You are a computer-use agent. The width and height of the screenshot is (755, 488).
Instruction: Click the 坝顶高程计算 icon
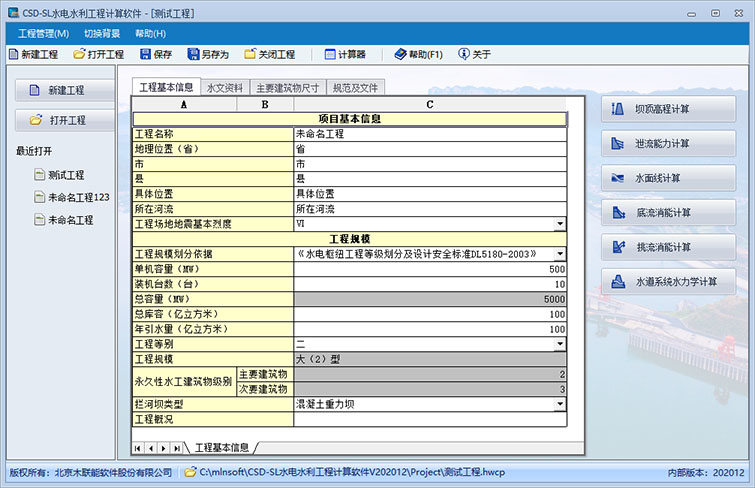618,109
